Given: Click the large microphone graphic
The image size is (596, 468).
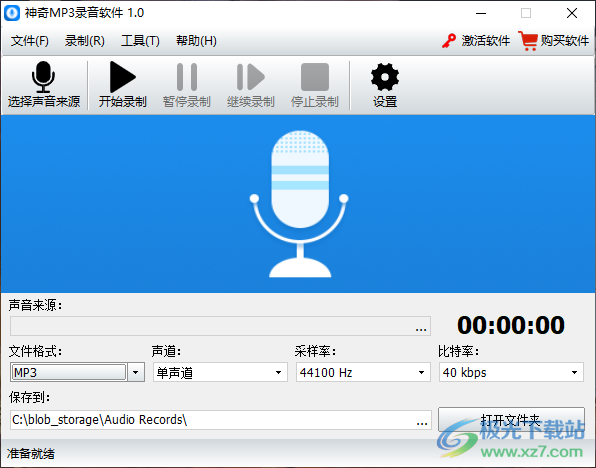Looking at the screenshot, I should (299, 204).
